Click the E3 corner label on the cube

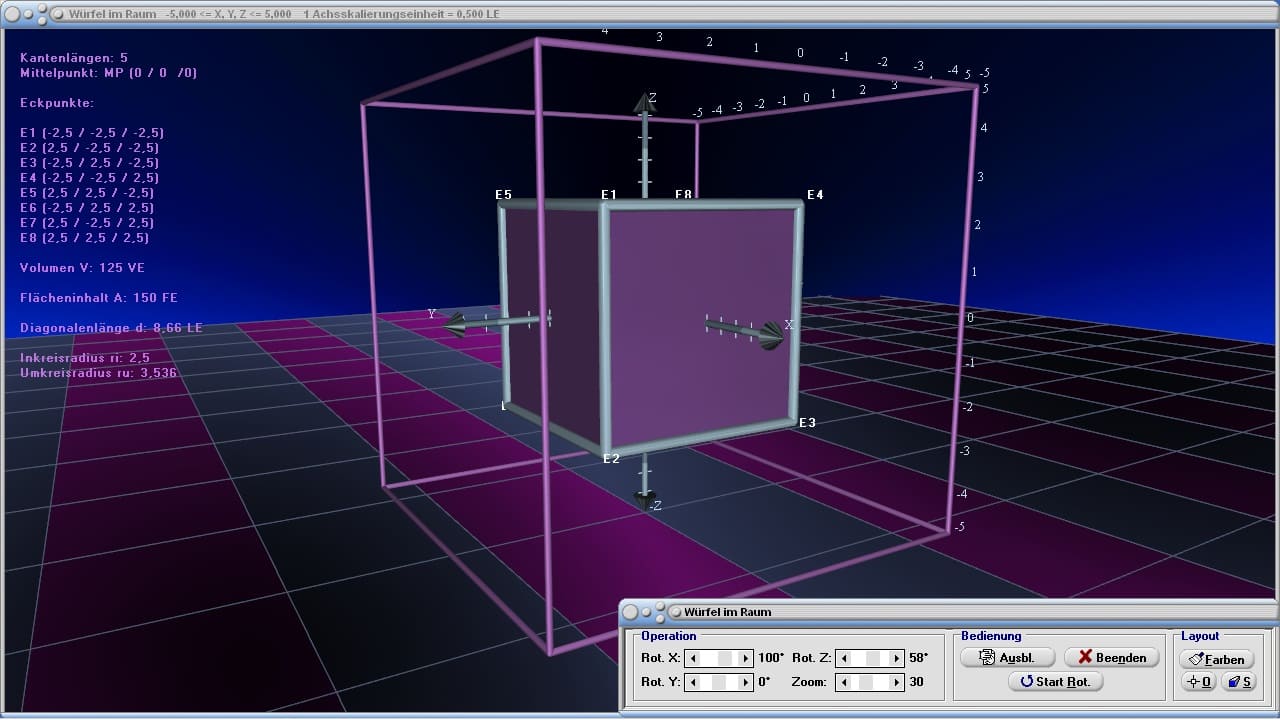807,423
